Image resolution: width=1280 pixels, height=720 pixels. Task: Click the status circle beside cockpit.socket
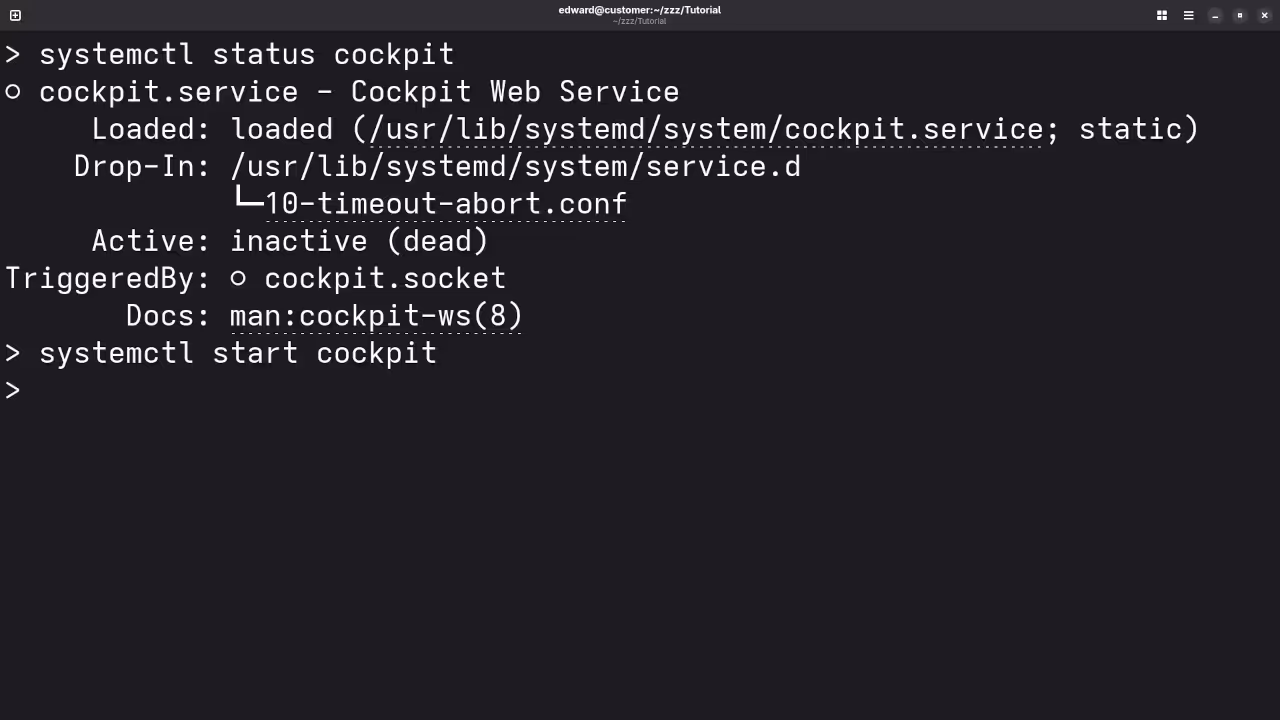tap(238, 279)
